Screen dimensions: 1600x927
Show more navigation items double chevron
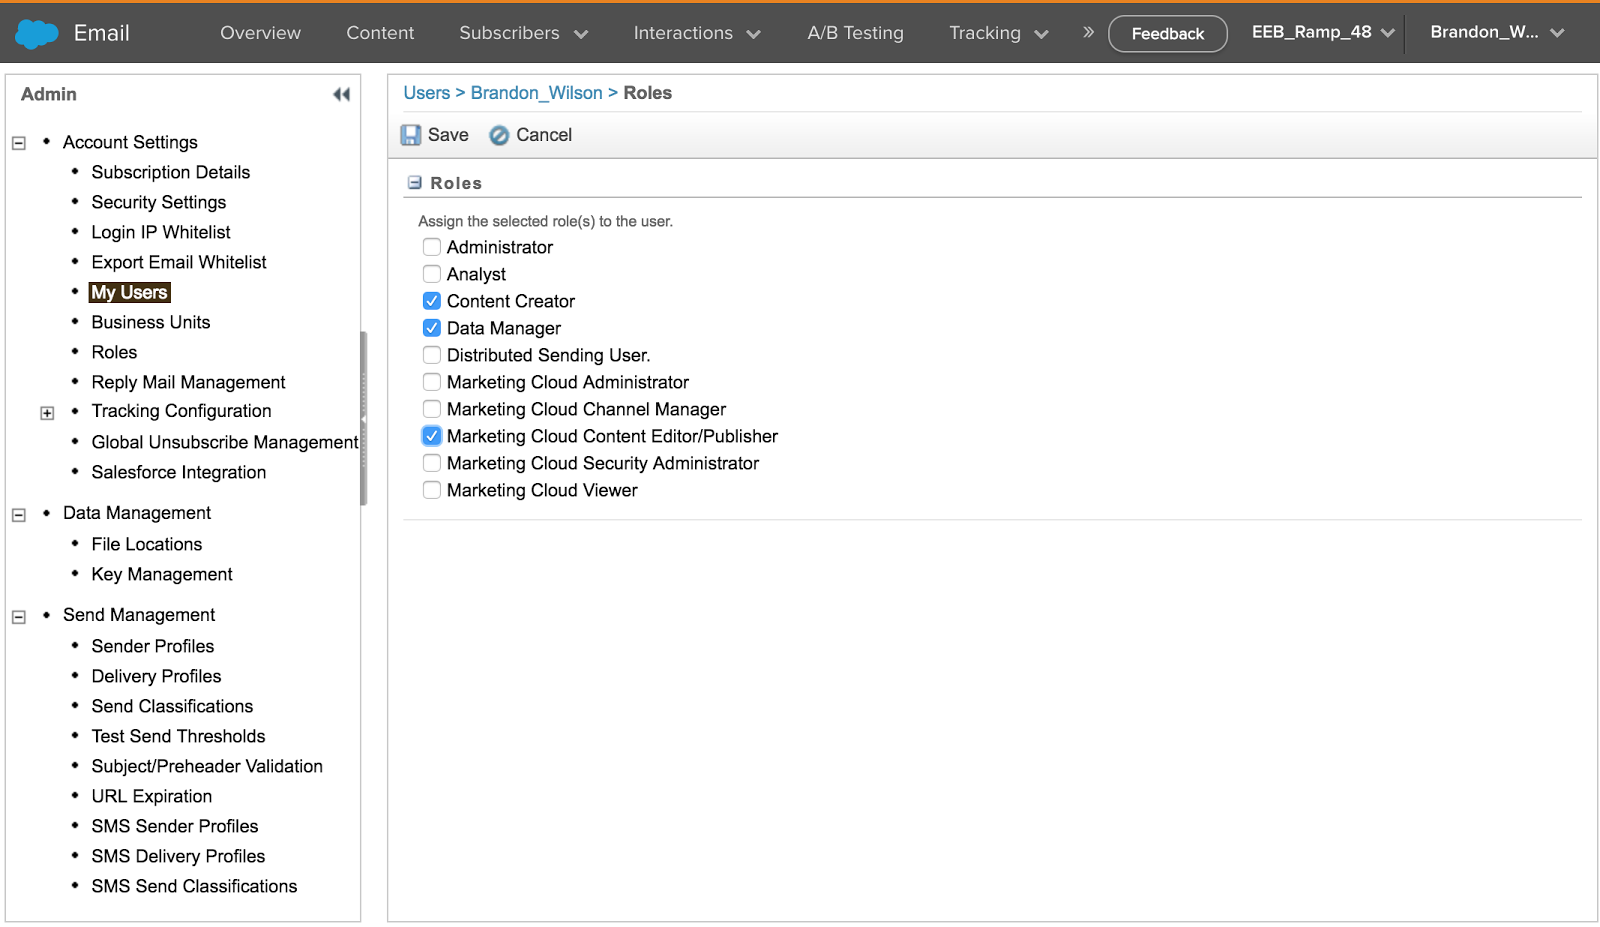[1088, 32]
